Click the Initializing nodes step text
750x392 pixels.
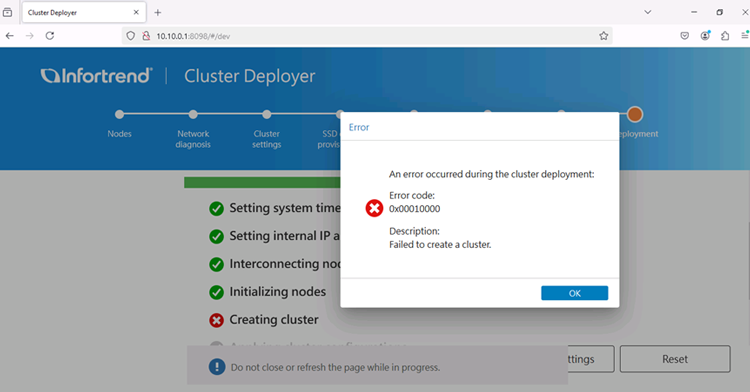[x=277, y=292]
